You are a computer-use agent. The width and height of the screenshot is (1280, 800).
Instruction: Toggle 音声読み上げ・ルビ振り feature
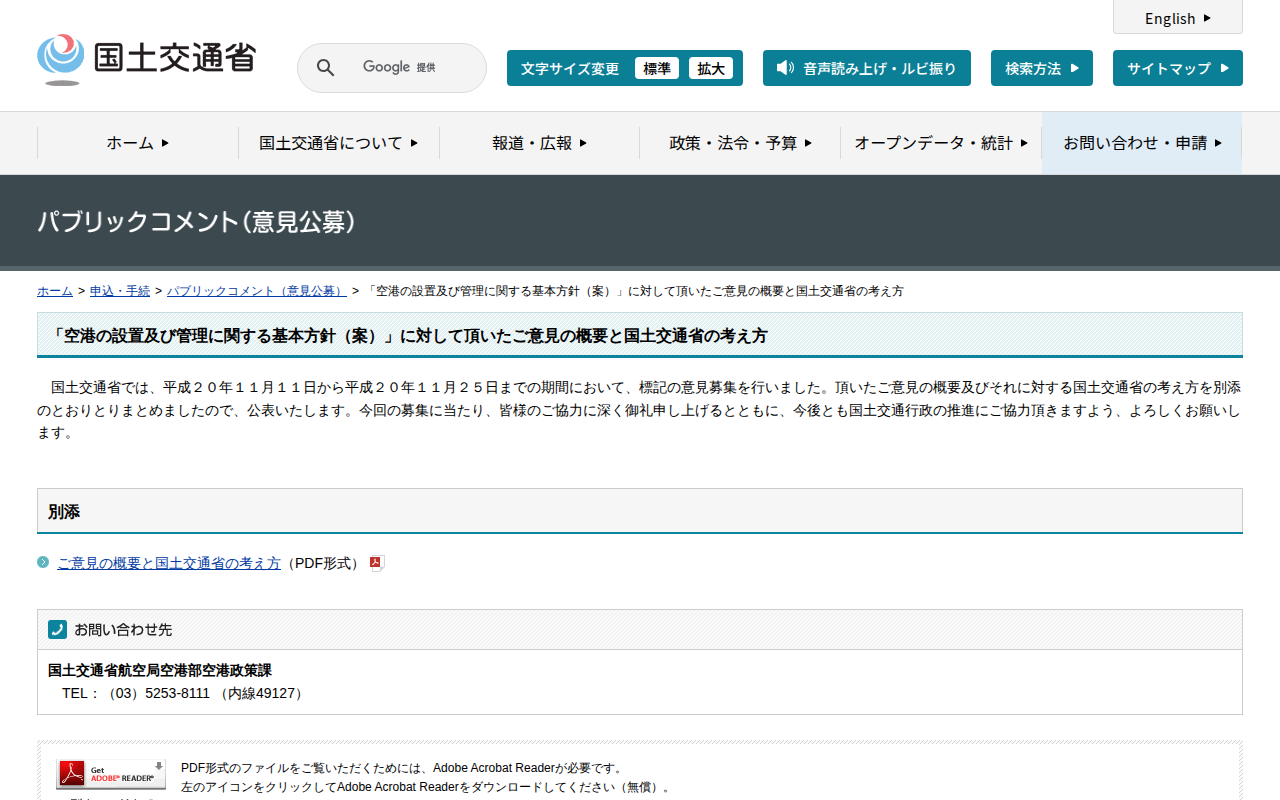click(x=866, y=68)
